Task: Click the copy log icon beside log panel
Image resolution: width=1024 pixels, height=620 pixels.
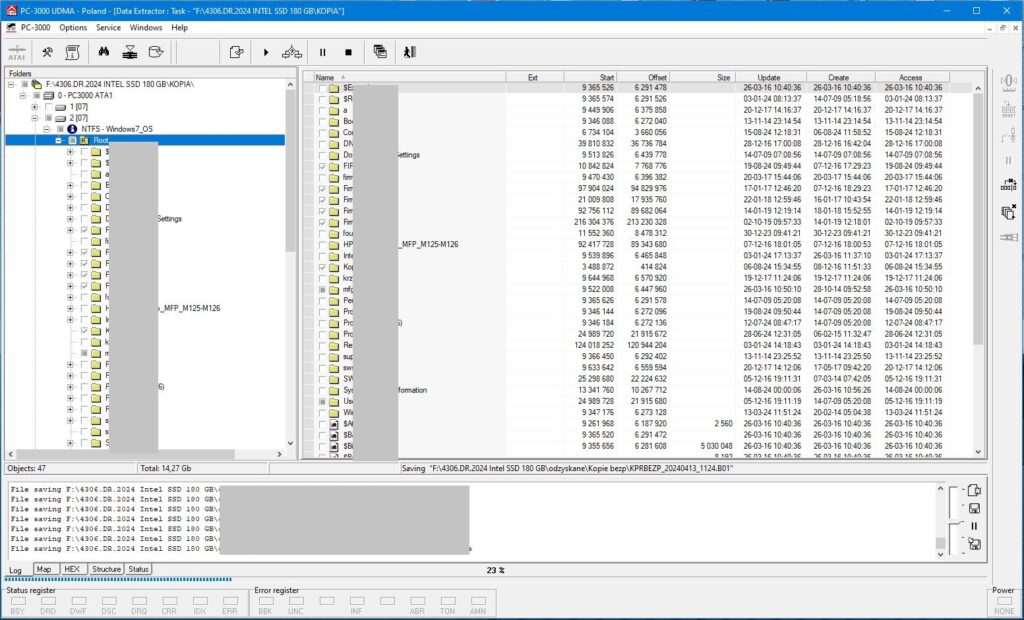Action: [974, 491]
